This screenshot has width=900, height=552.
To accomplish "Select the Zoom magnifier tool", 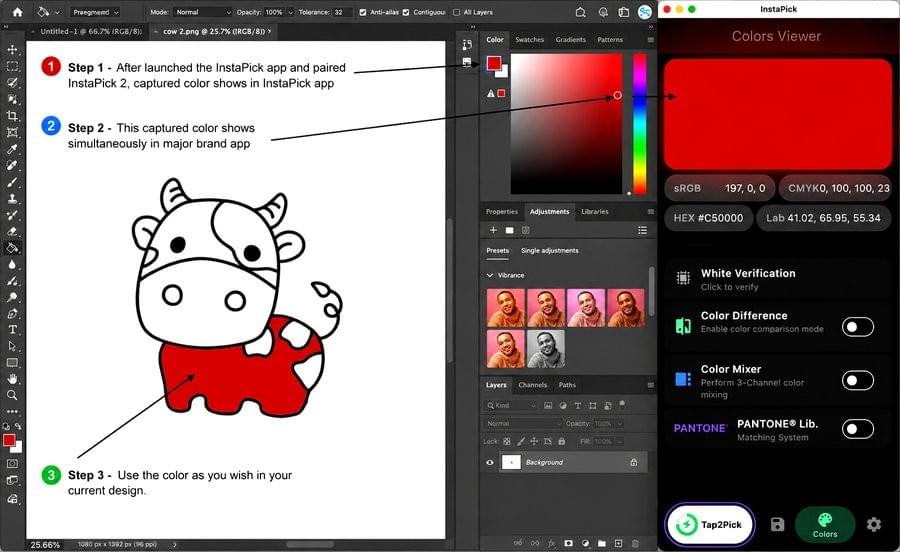I will 12,395.
